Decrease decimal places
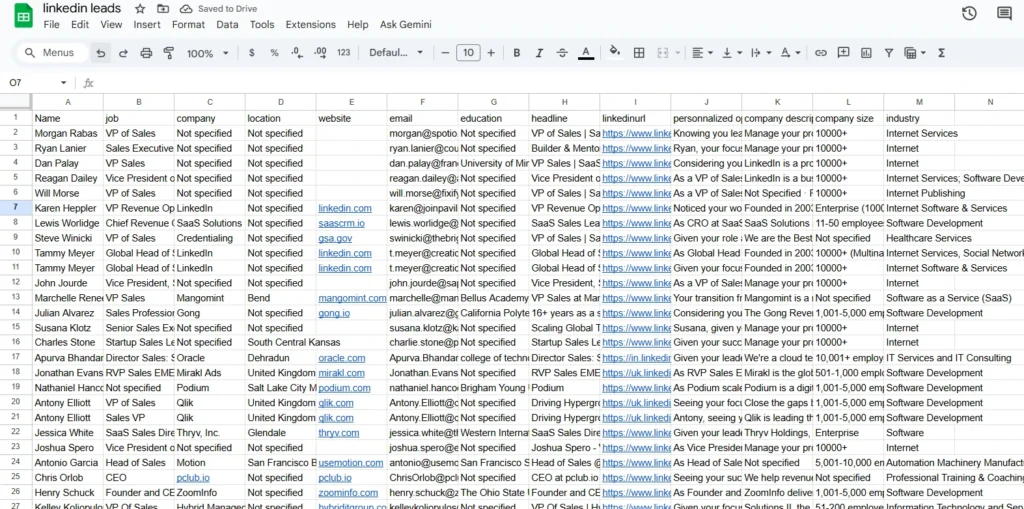The image size is (1024, 509). coord(297,53)
